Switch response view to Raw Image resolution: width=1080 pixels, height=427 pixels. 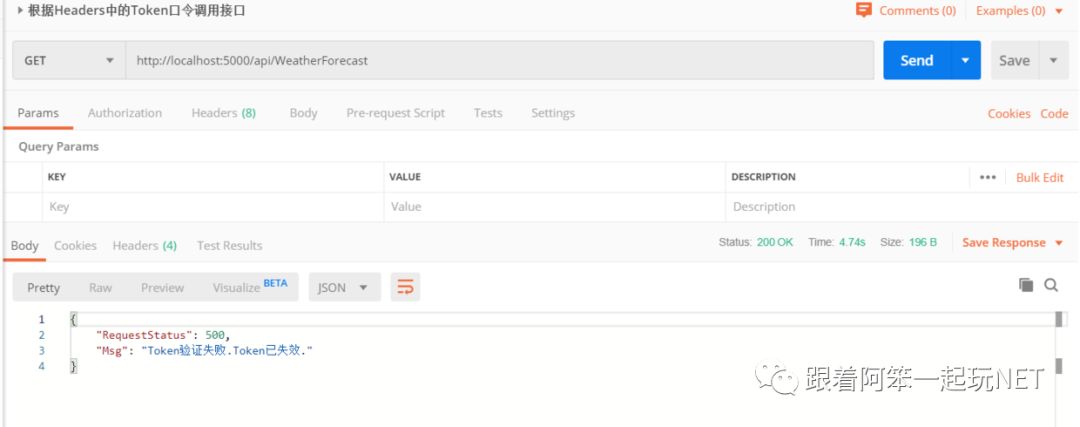101,288
